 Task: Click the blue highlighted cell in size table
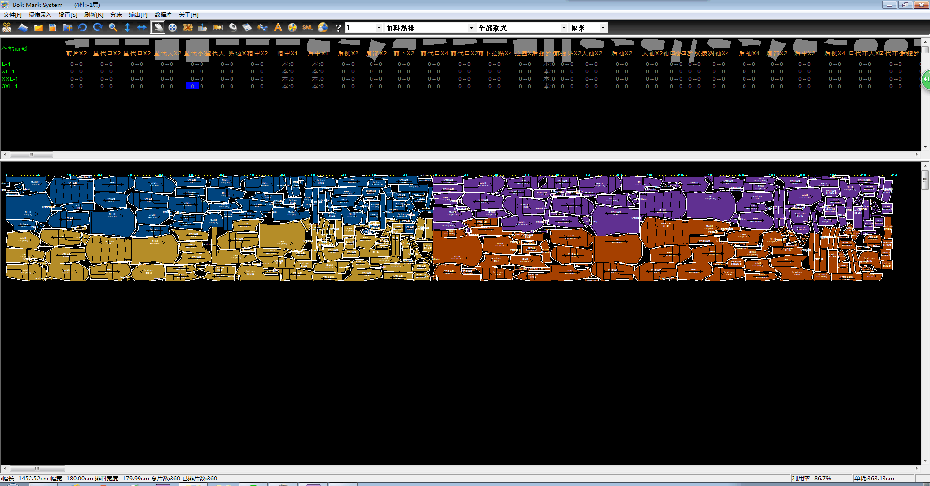click(194, 87)
